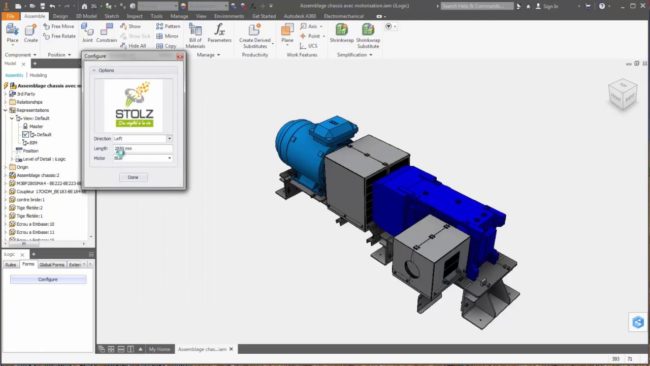Image resolution: width=650 pixels, height=366 pixels.
Task: Select the Mirror tool
Action: click(x=167, y=36)
